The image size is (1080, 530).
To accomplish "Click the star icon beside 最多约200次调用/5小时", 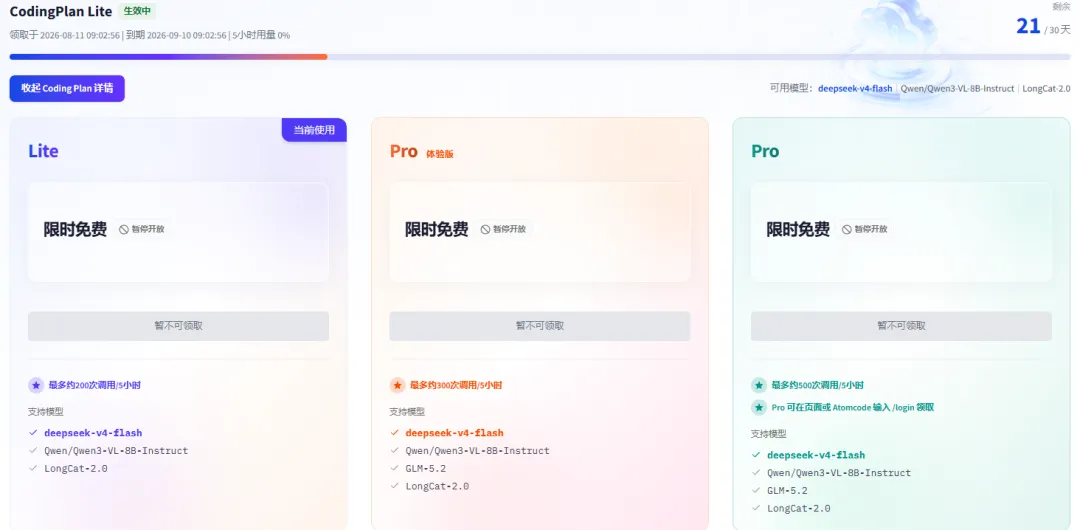I will (36, 385).
